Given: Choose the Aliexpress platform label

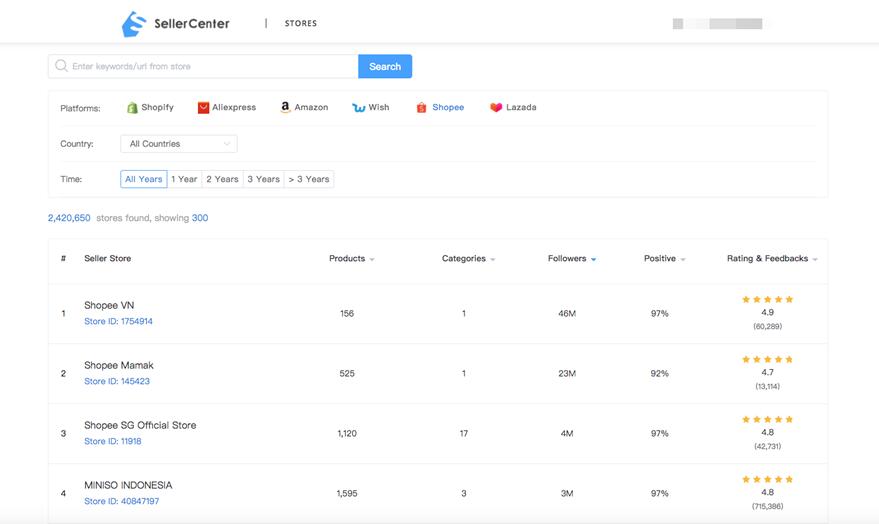Looking at the screenshot, I should pyautogui.click(x=234, y=107).
